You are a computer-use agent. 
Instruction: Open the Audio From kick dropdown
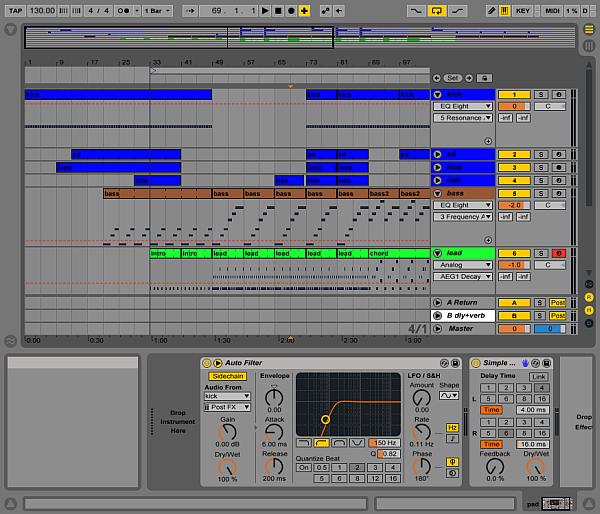pos(227,396)
